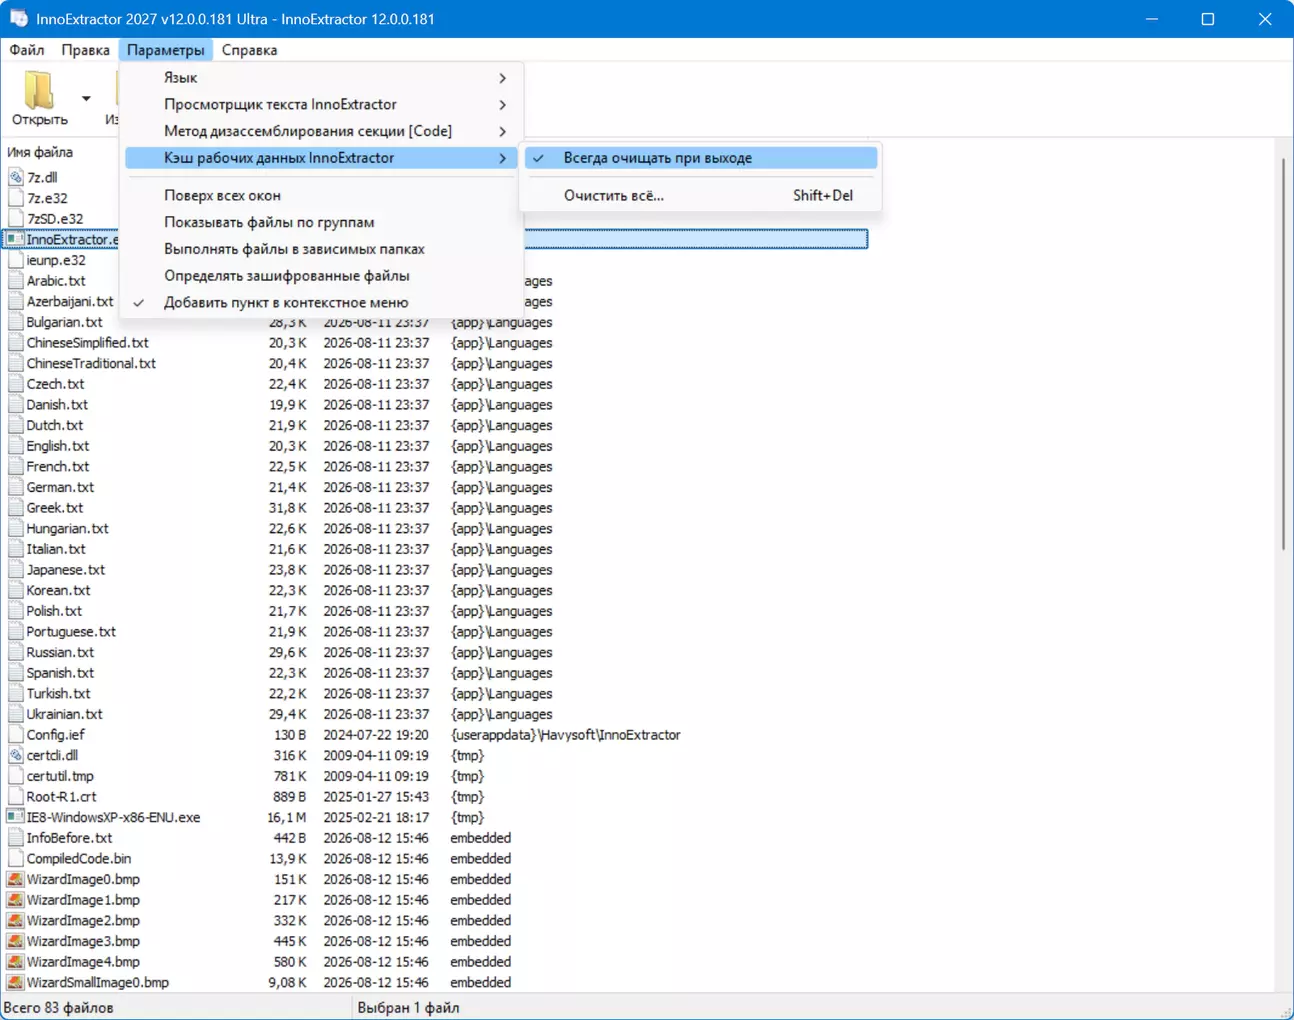Open the Правка menu
The height and width of the screenshot is (1020, 1294).
85,50
